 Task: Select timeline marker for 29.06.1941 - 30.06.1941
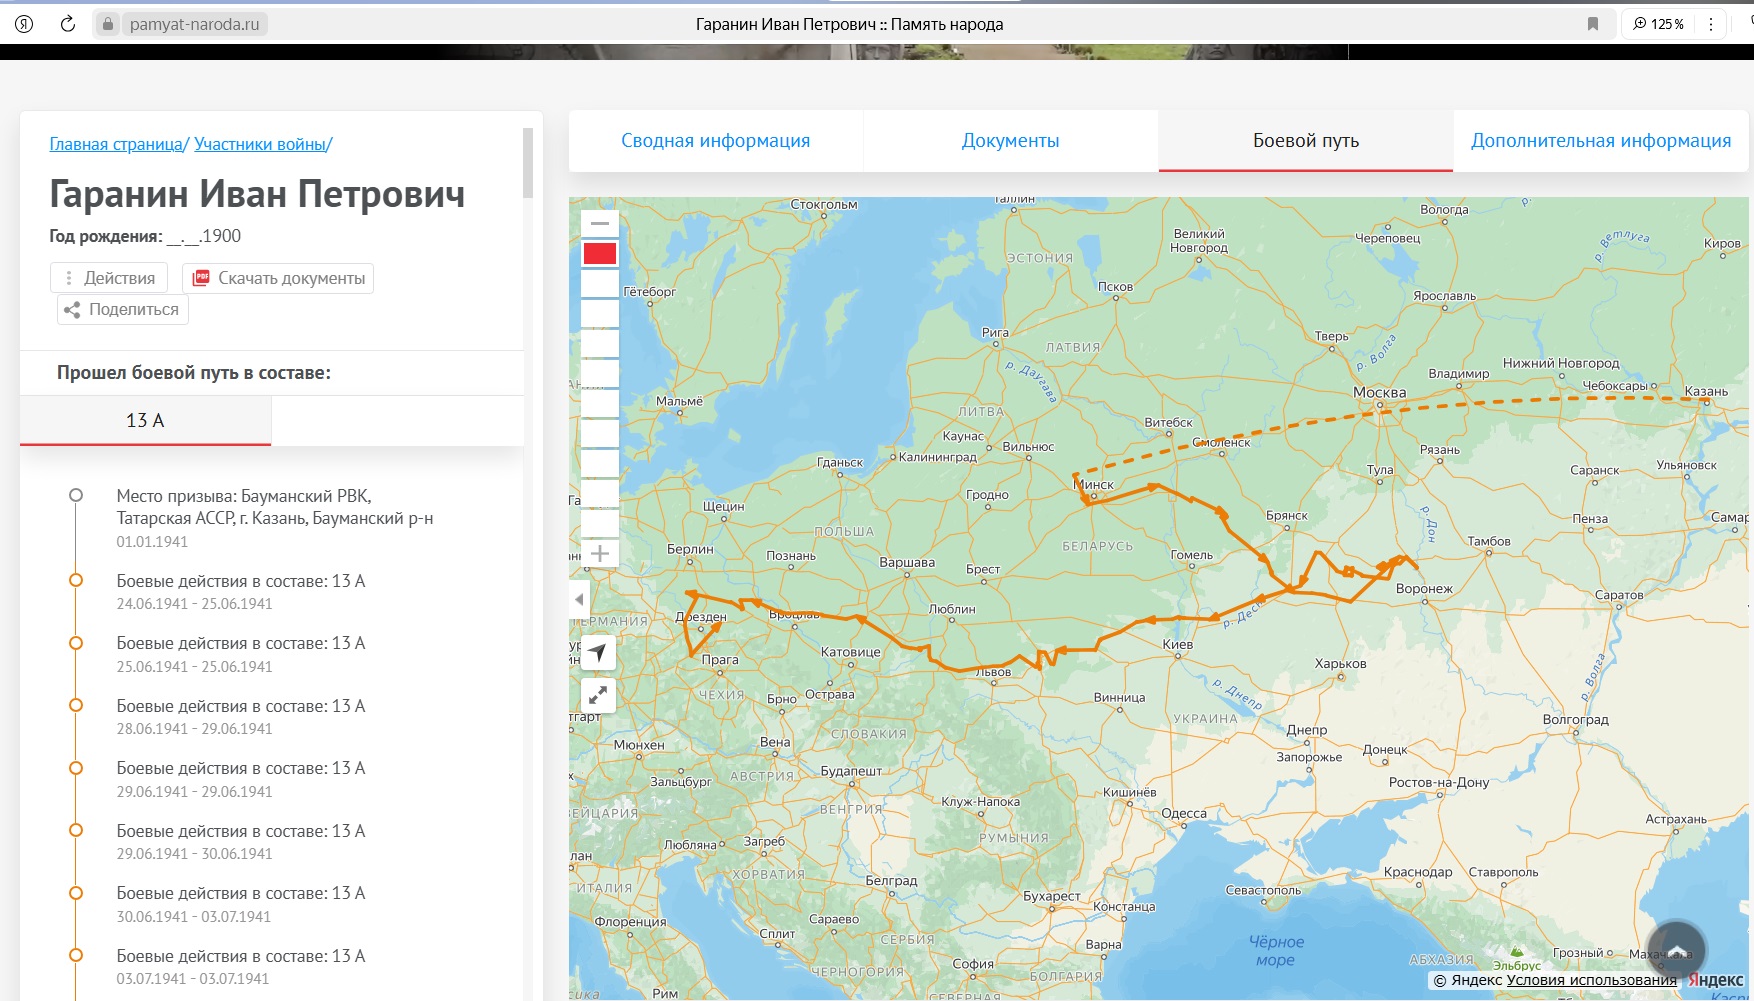(76, 830)
